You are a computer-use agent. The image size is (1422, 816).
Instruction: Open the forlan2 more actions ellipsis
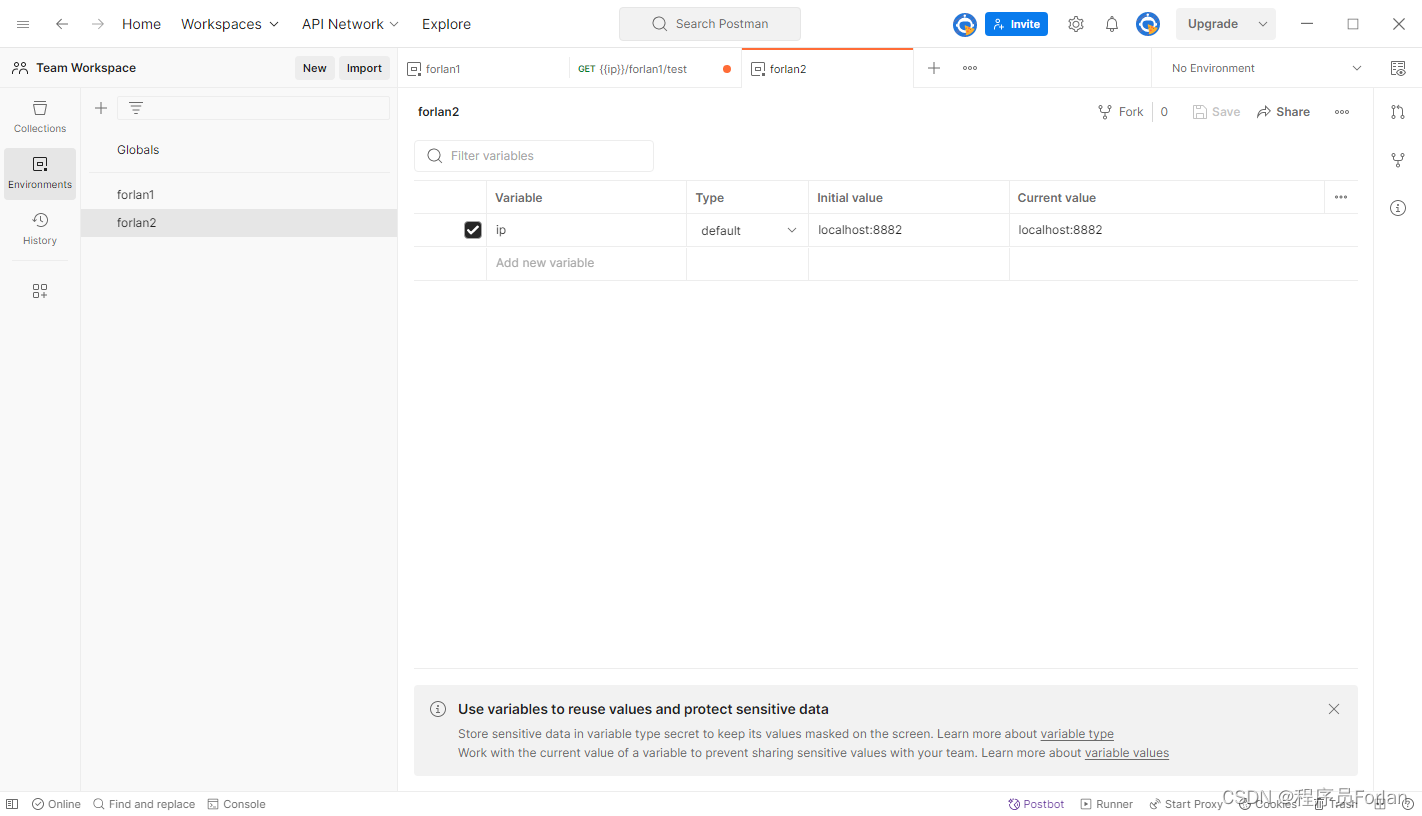pos(1342,112)
